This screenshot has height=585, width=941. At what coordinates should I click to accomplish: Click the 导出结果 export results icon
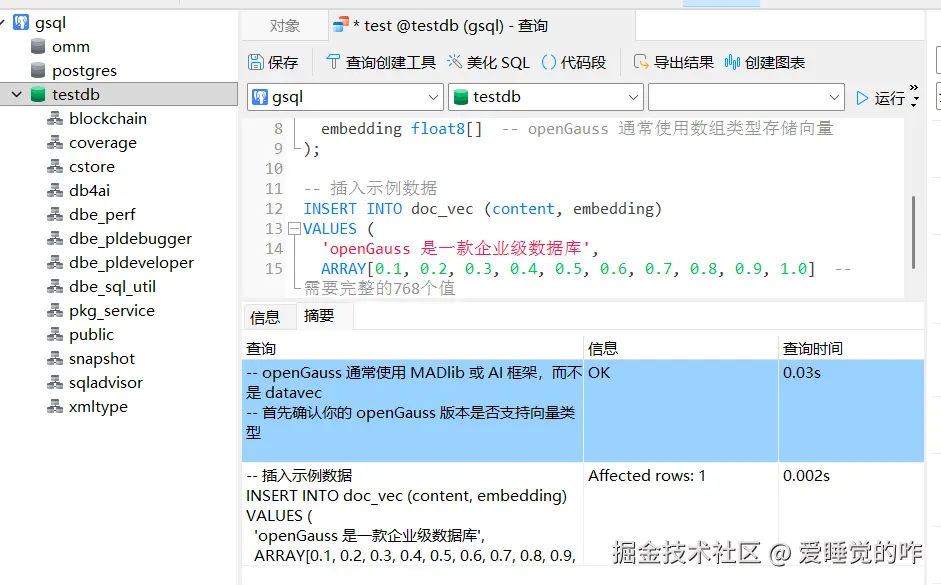tap(641, 62)
